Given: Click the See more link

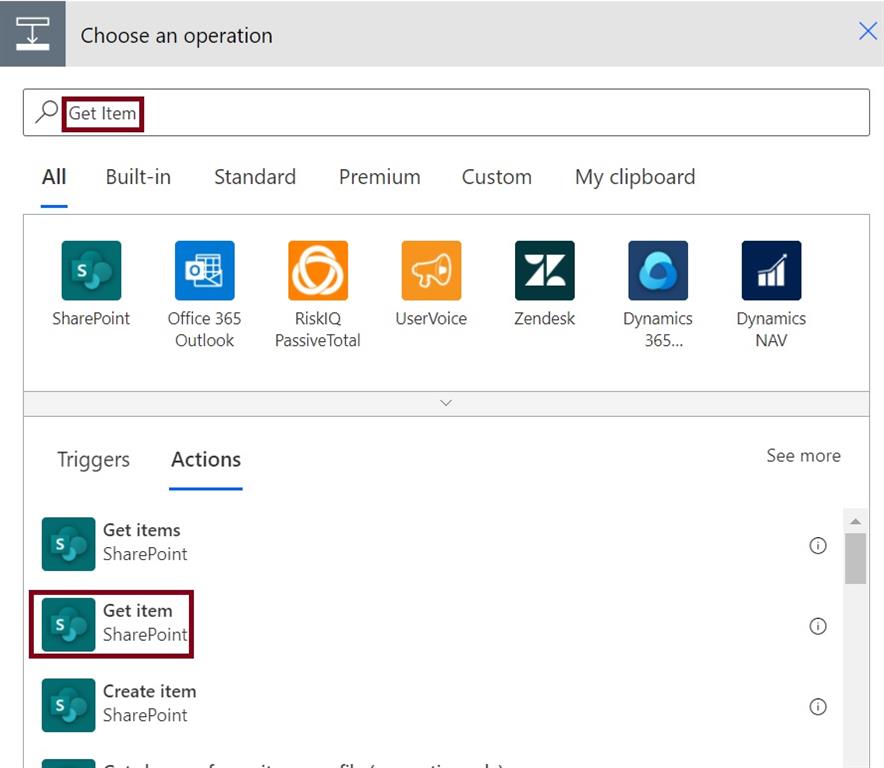Looking at the screenshot, I should (803, 456).
